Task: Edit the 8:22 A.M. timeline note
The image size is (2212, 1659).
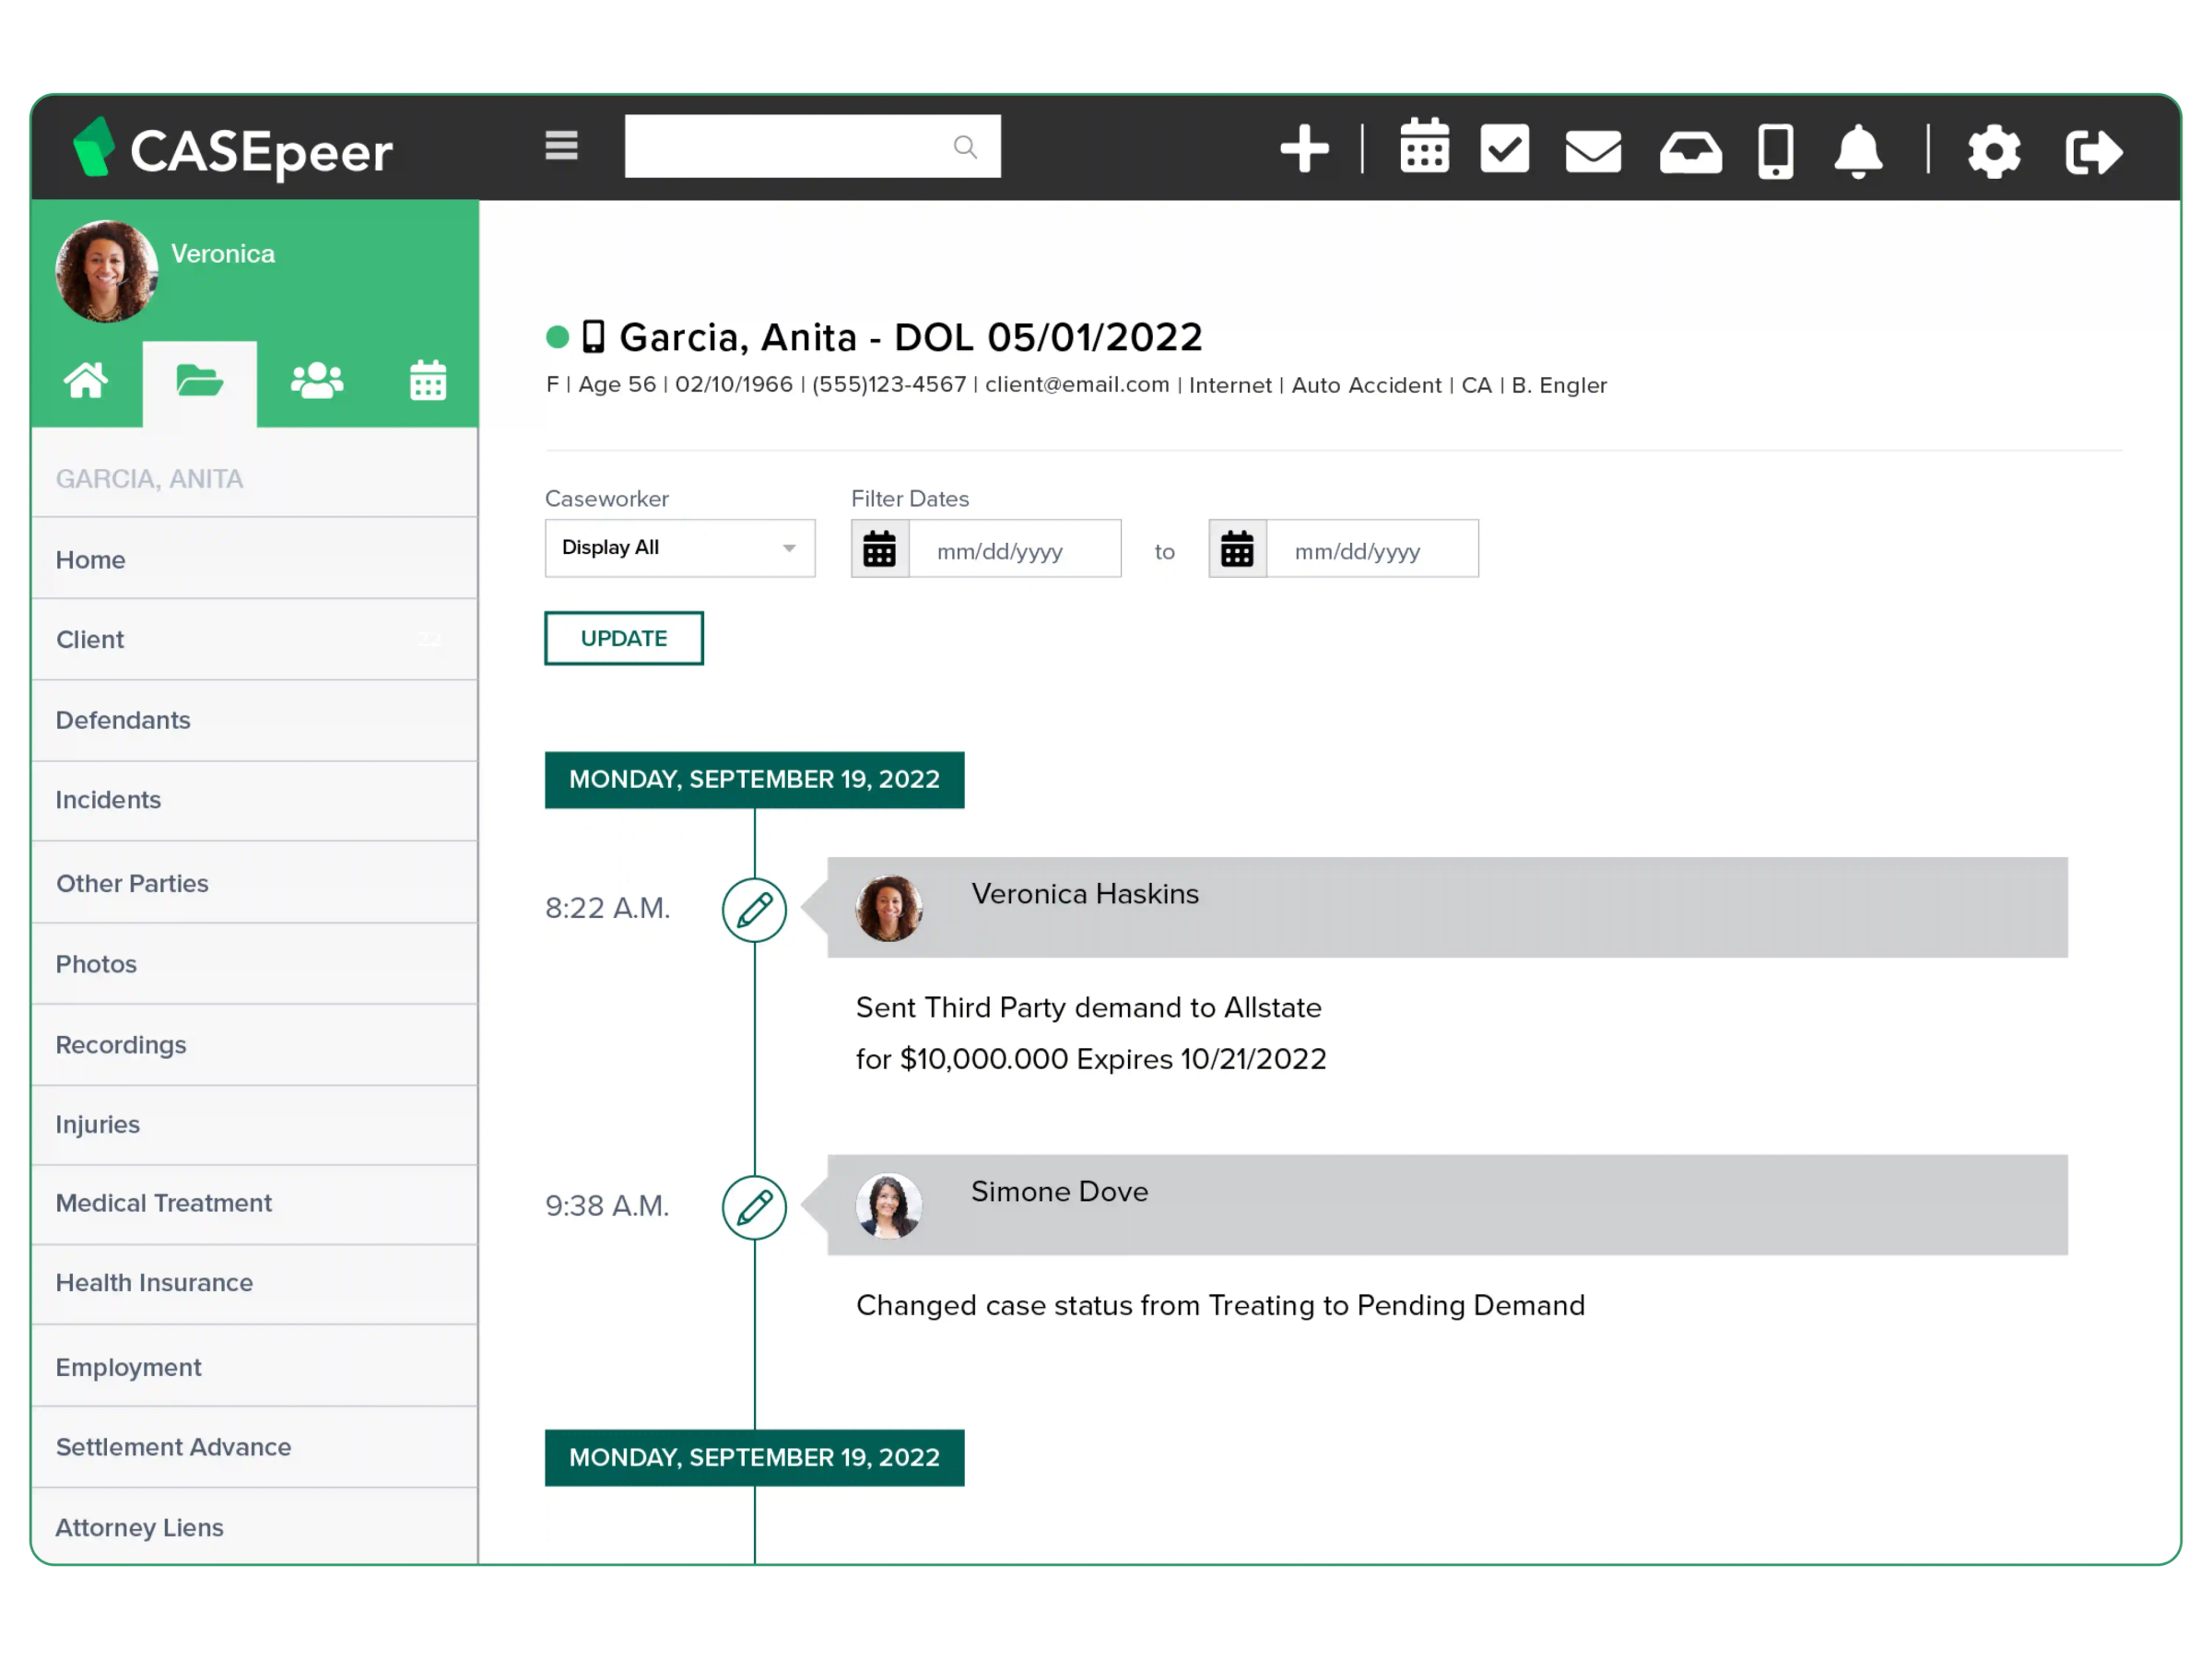Action: coord(754,909)
